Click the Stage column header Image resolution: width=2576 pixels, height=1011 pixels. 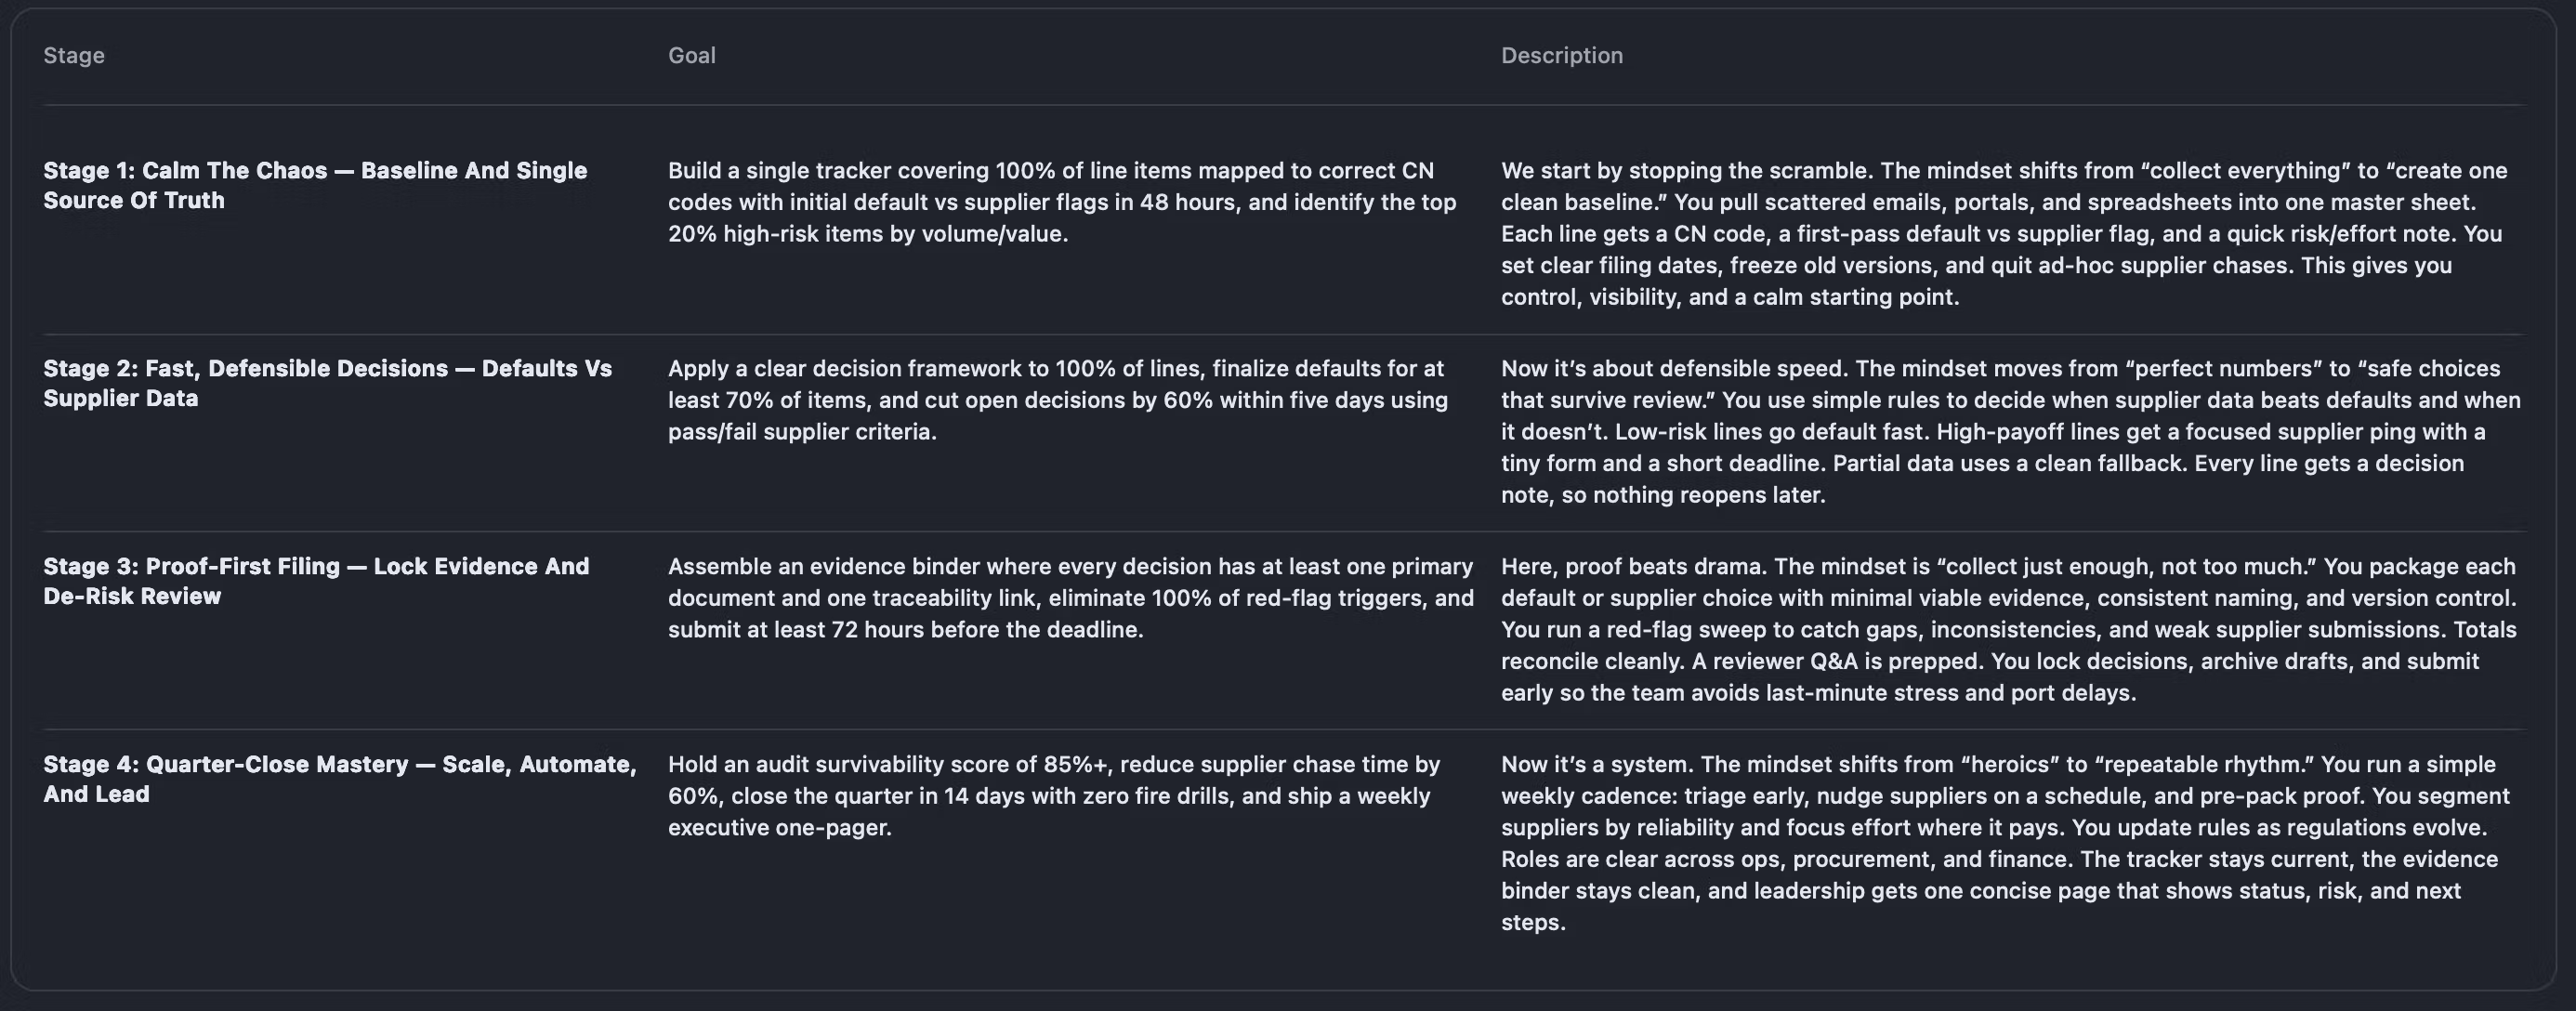click(74, 56)
